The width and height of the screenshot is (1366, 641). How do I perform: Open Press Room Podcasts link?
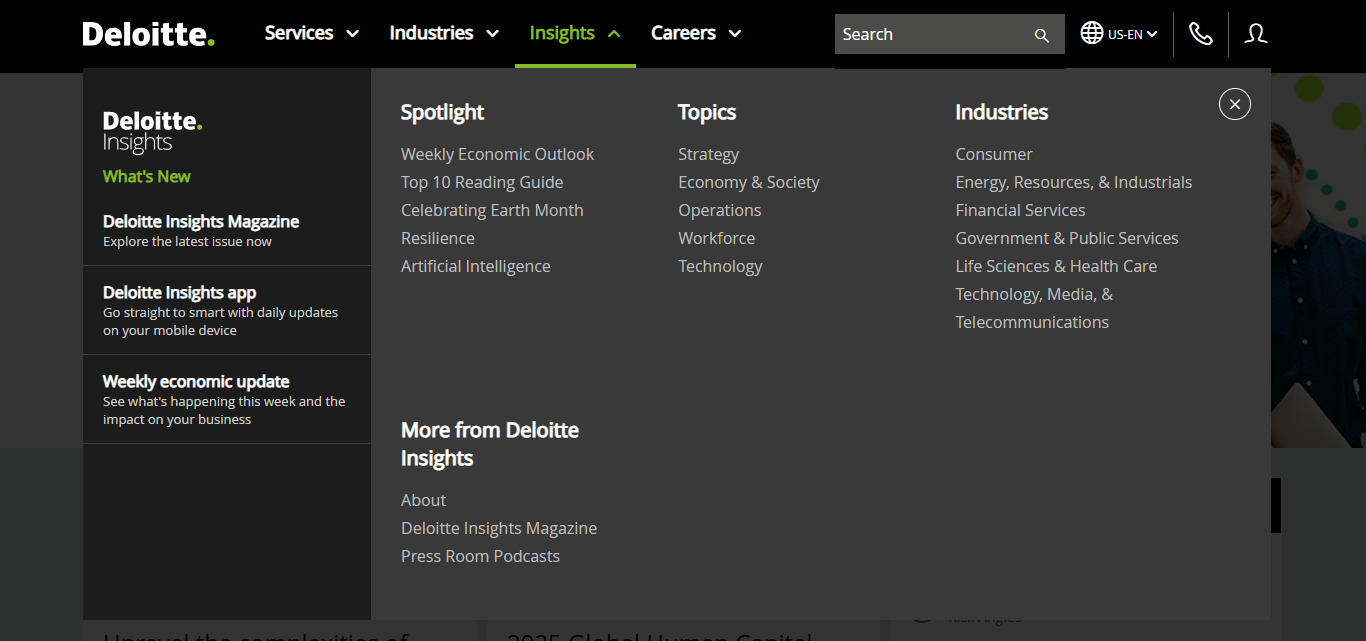tap(480, 556)
